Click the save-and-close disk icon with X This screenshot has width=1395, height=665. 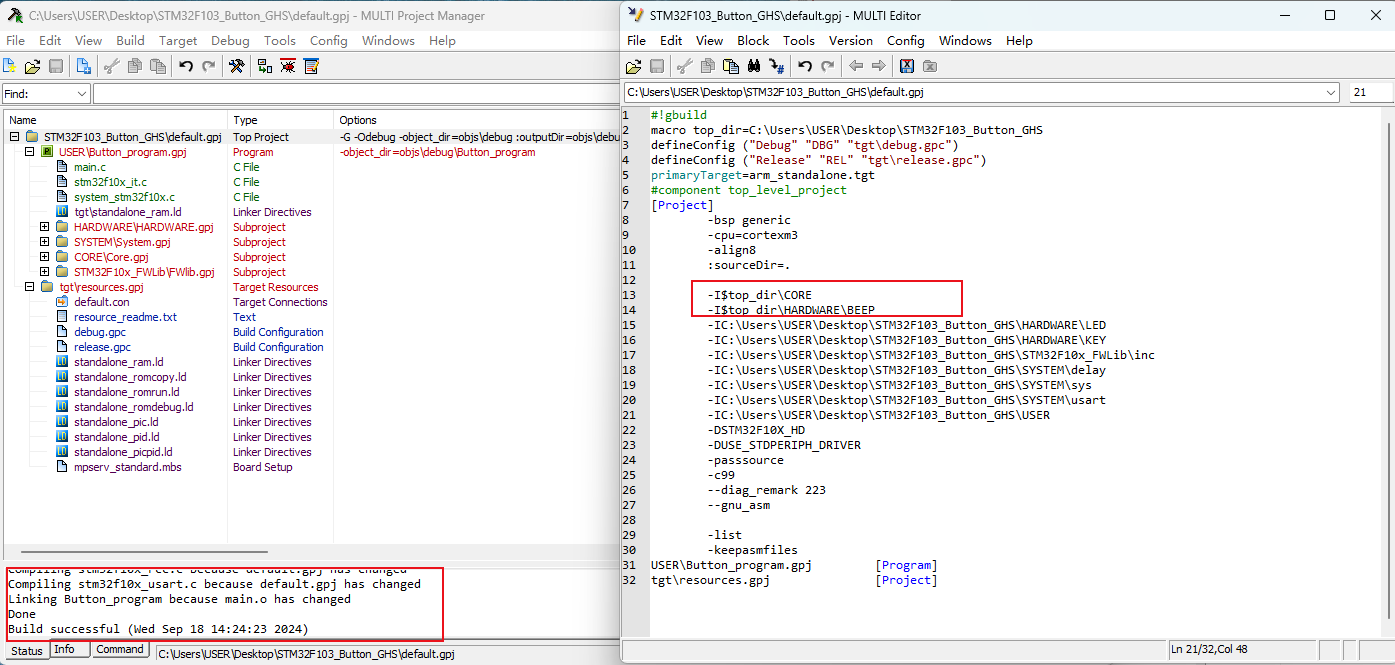coord(906,66)
